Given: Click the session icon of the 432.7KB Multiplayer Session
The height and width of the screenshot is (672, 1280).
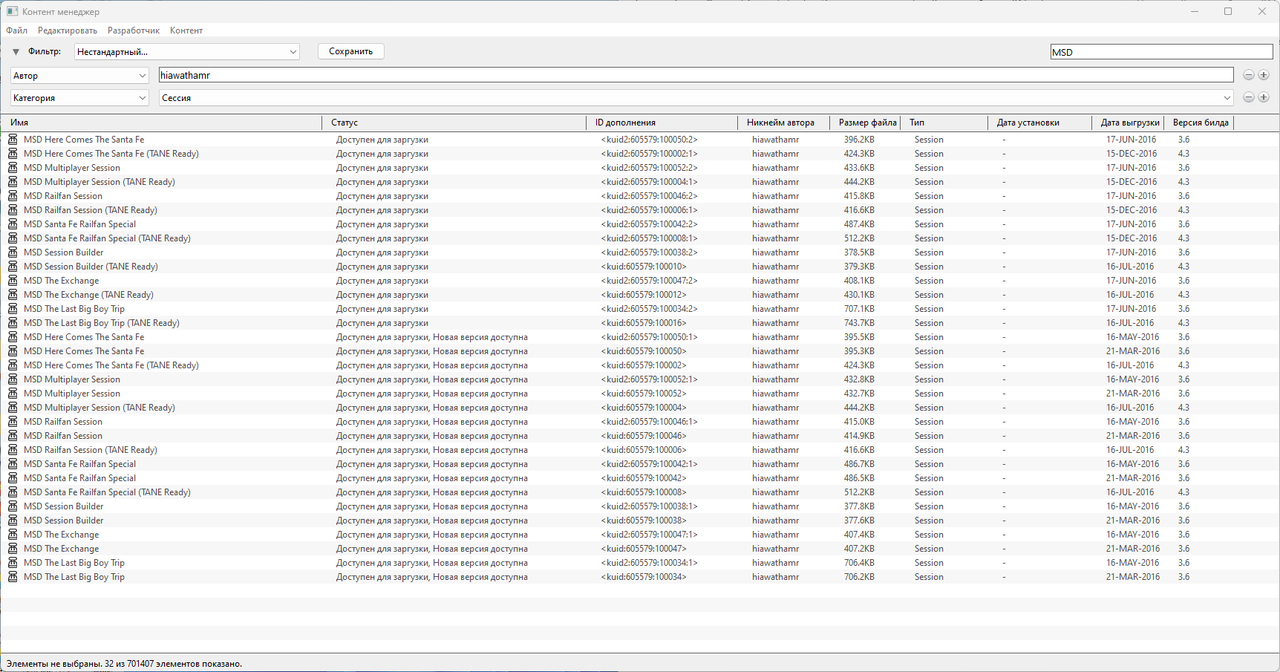Looking at the screenshot, I should (x=14, y=393).
